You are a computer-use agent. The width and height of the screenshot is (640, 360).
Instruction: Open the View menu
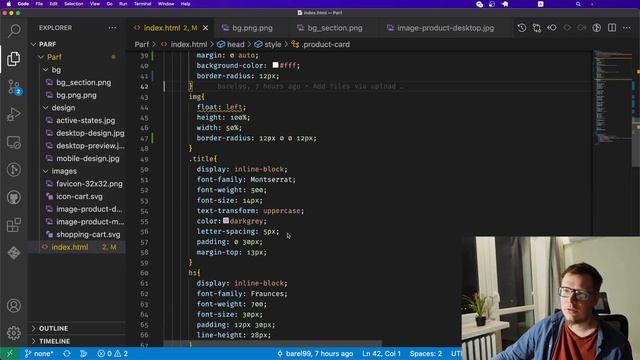tap(95, 4)
